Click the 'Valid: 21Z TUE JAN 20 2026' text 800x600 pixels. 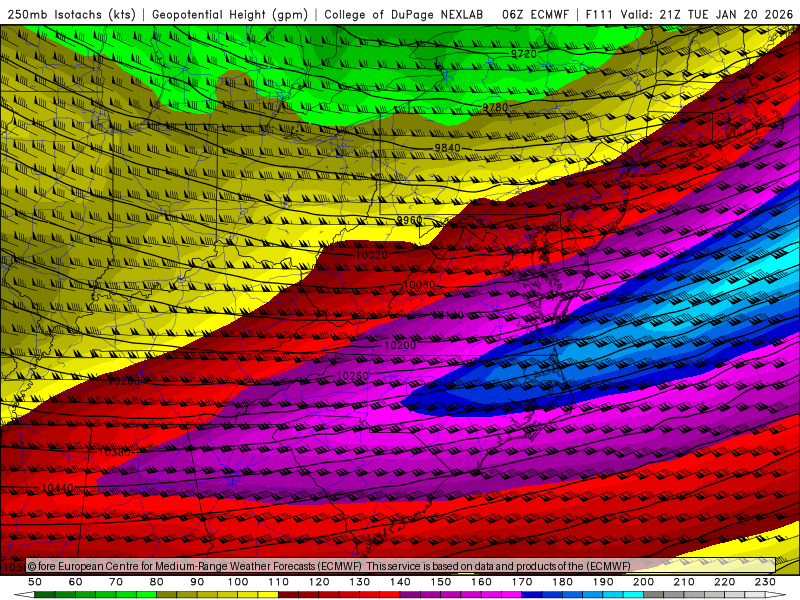[x=707, y=14]
